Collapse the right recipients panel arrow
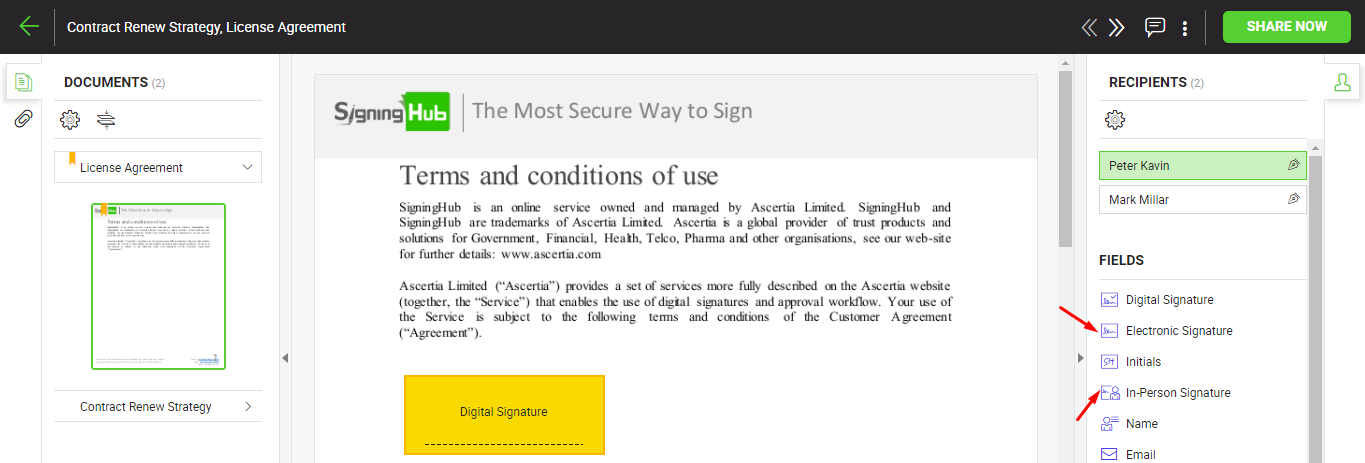The image size is (1365, 463). pos(1080,357)
